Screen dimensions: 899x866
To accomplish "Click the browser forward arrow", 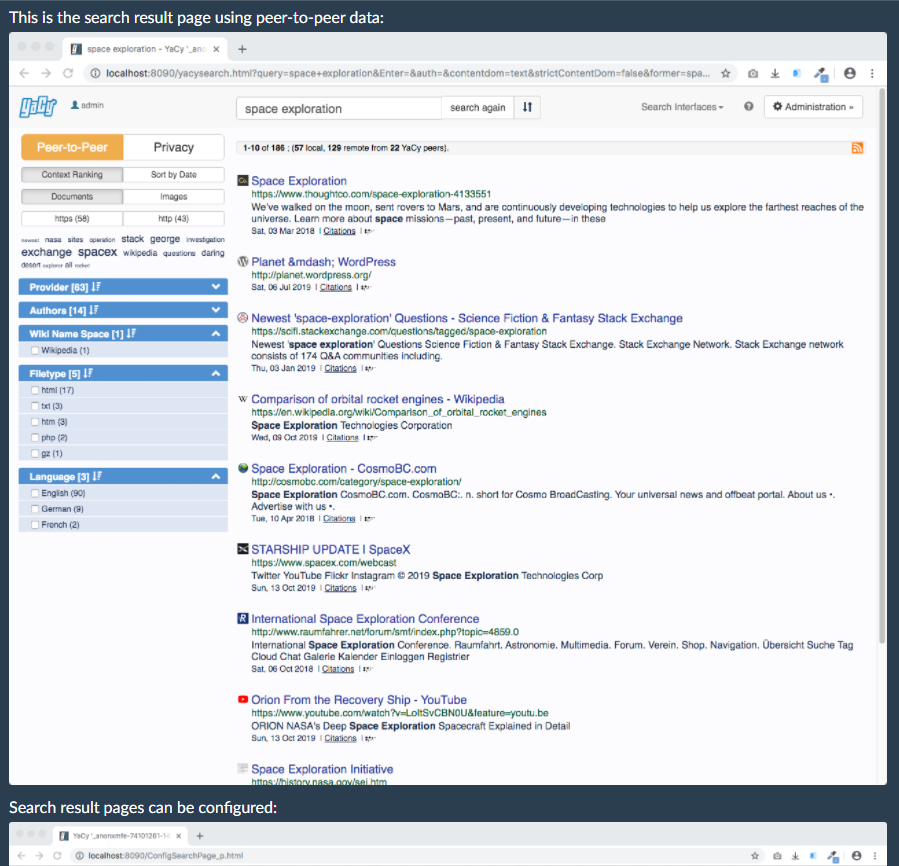I will point(46,73).
